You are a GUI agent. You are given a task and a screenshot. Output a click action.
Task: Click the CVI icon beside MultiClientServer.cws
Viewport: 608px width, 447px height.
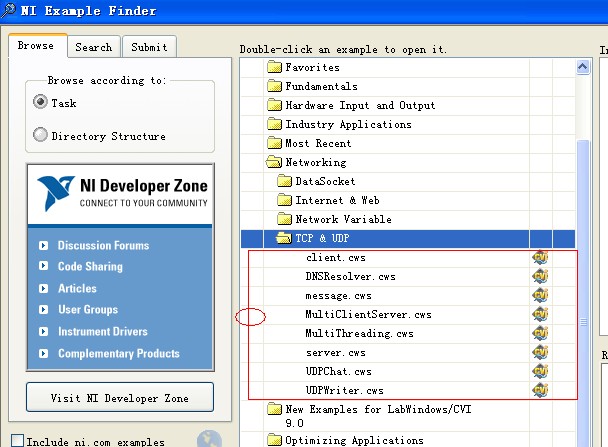coord(540,314)
